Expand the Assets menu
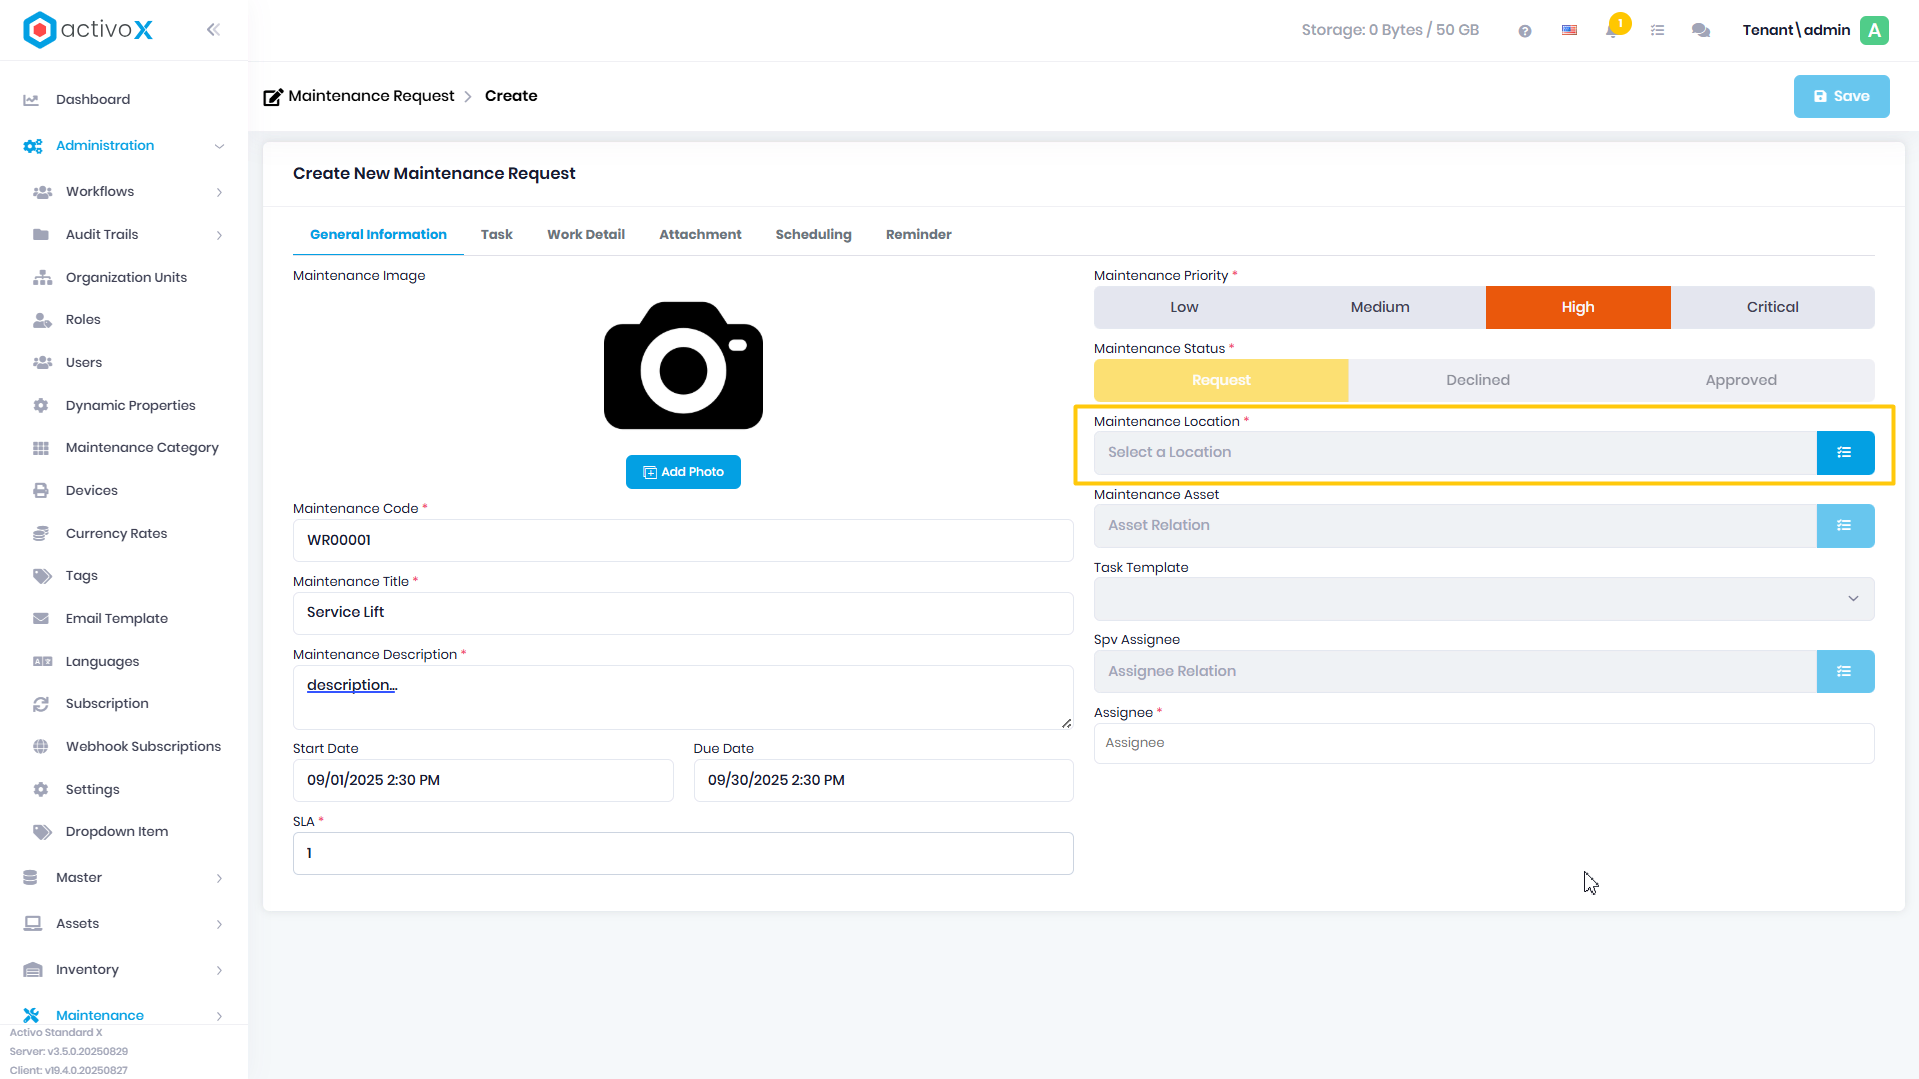 [219, 924]
